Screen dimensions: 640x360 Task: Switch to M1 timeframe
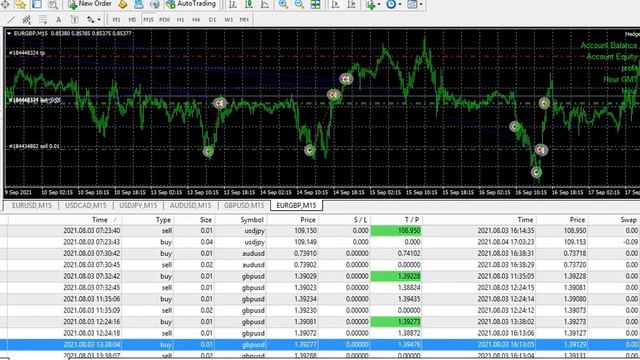(x=116, y=19)
